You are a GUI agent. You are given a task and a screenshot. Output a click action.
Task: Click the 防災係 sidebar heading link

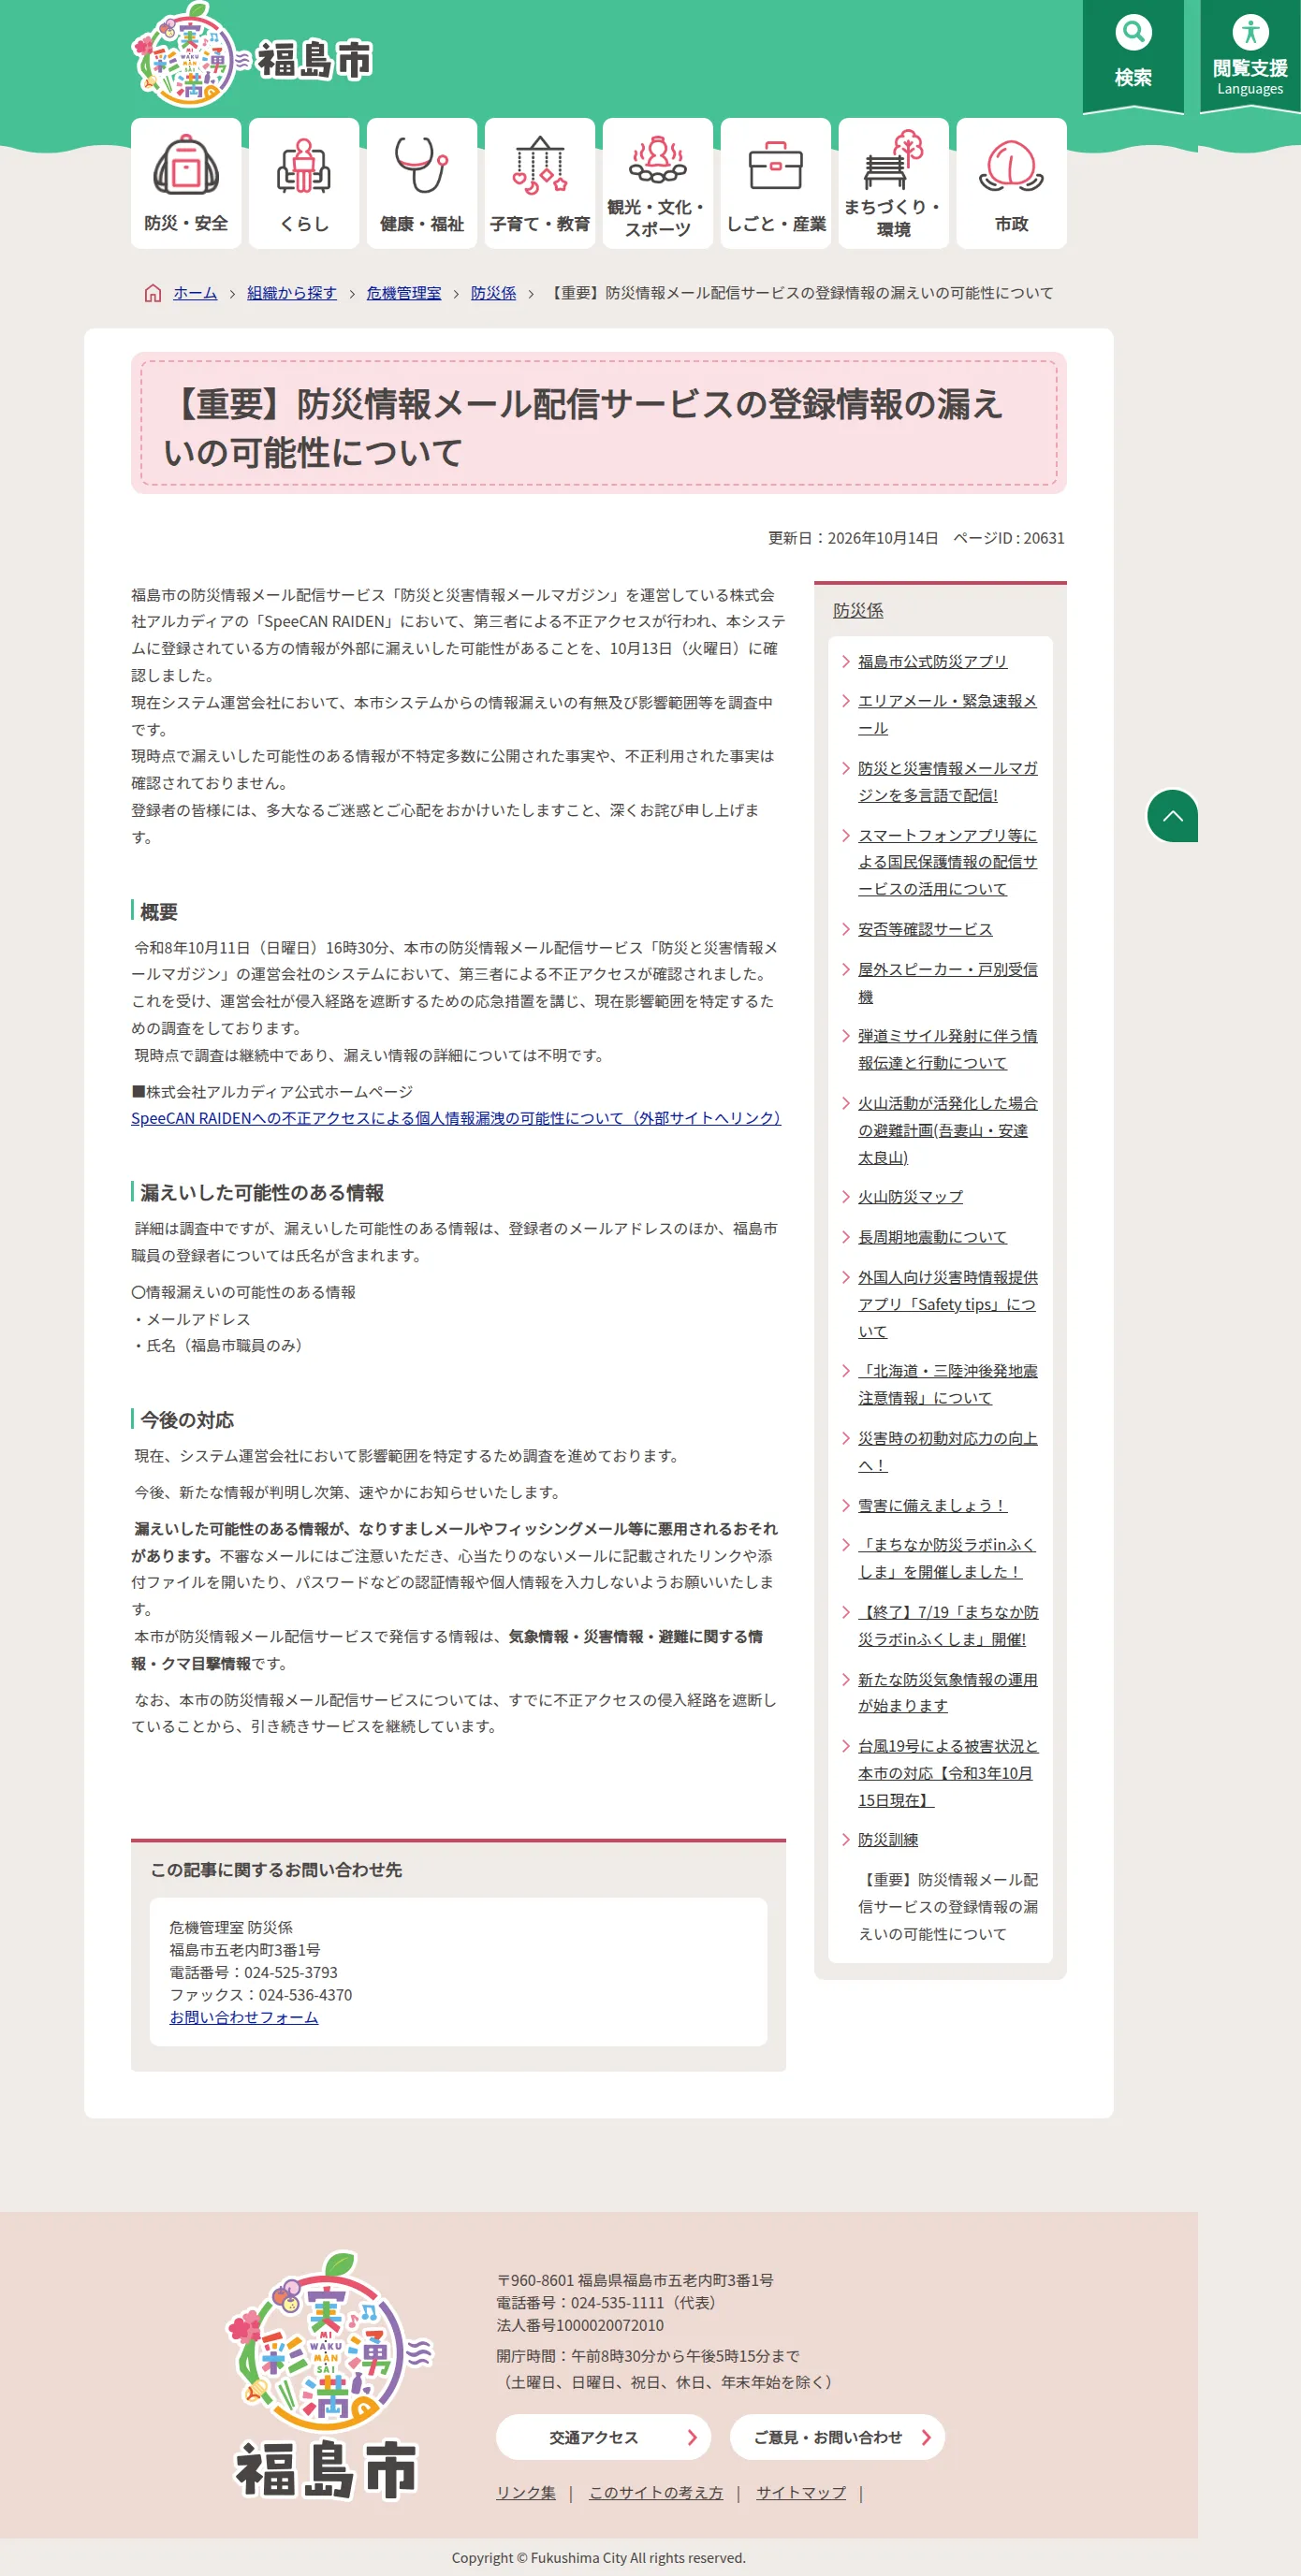click(x=858, y=610)
